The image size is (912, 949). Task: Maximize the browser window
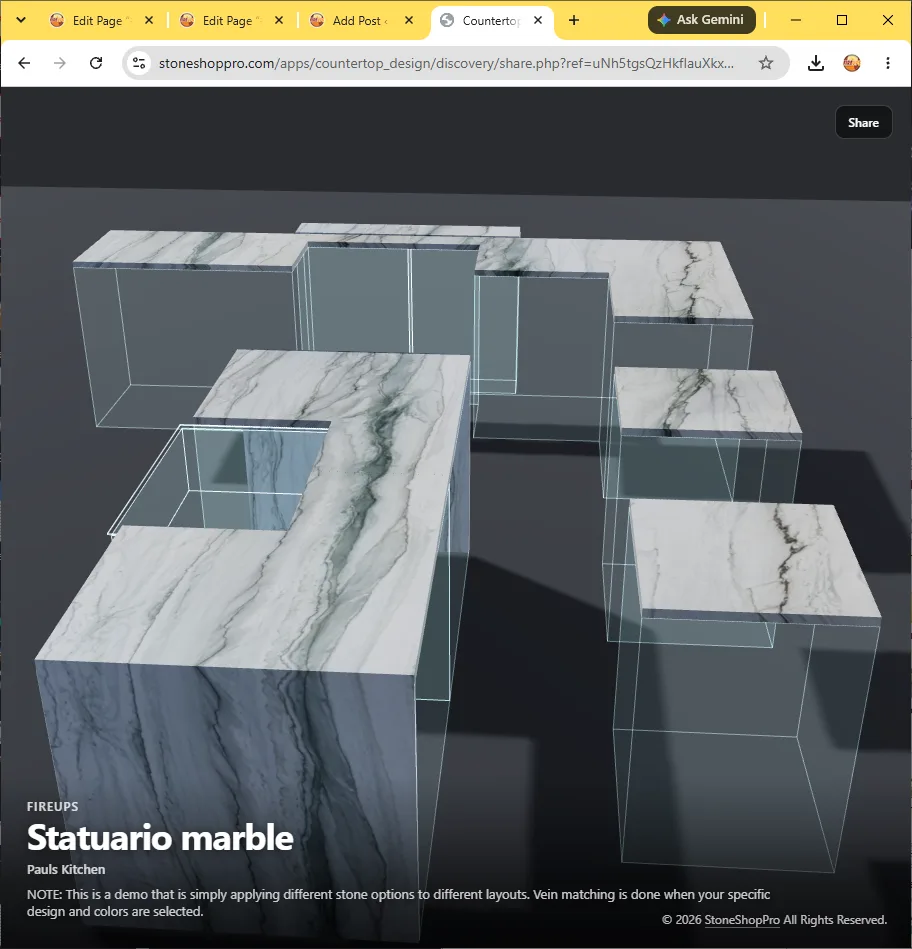[x=842, y=20]
